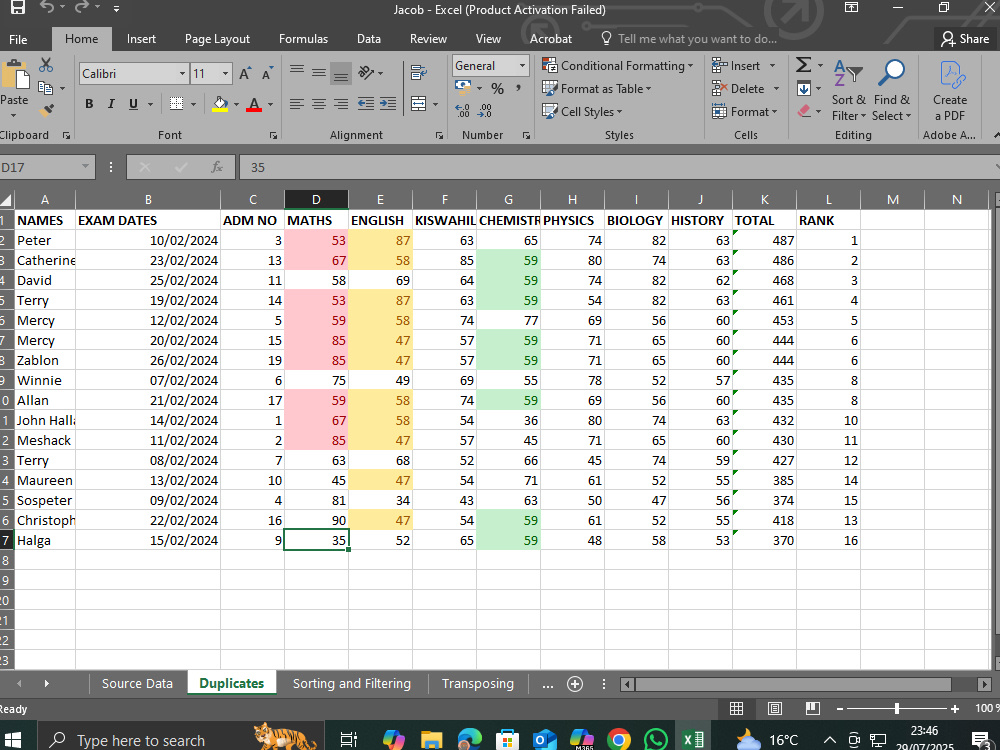Open WhatsApp from the taskbar
The image size is (1000, 750).
coord(656,740)
